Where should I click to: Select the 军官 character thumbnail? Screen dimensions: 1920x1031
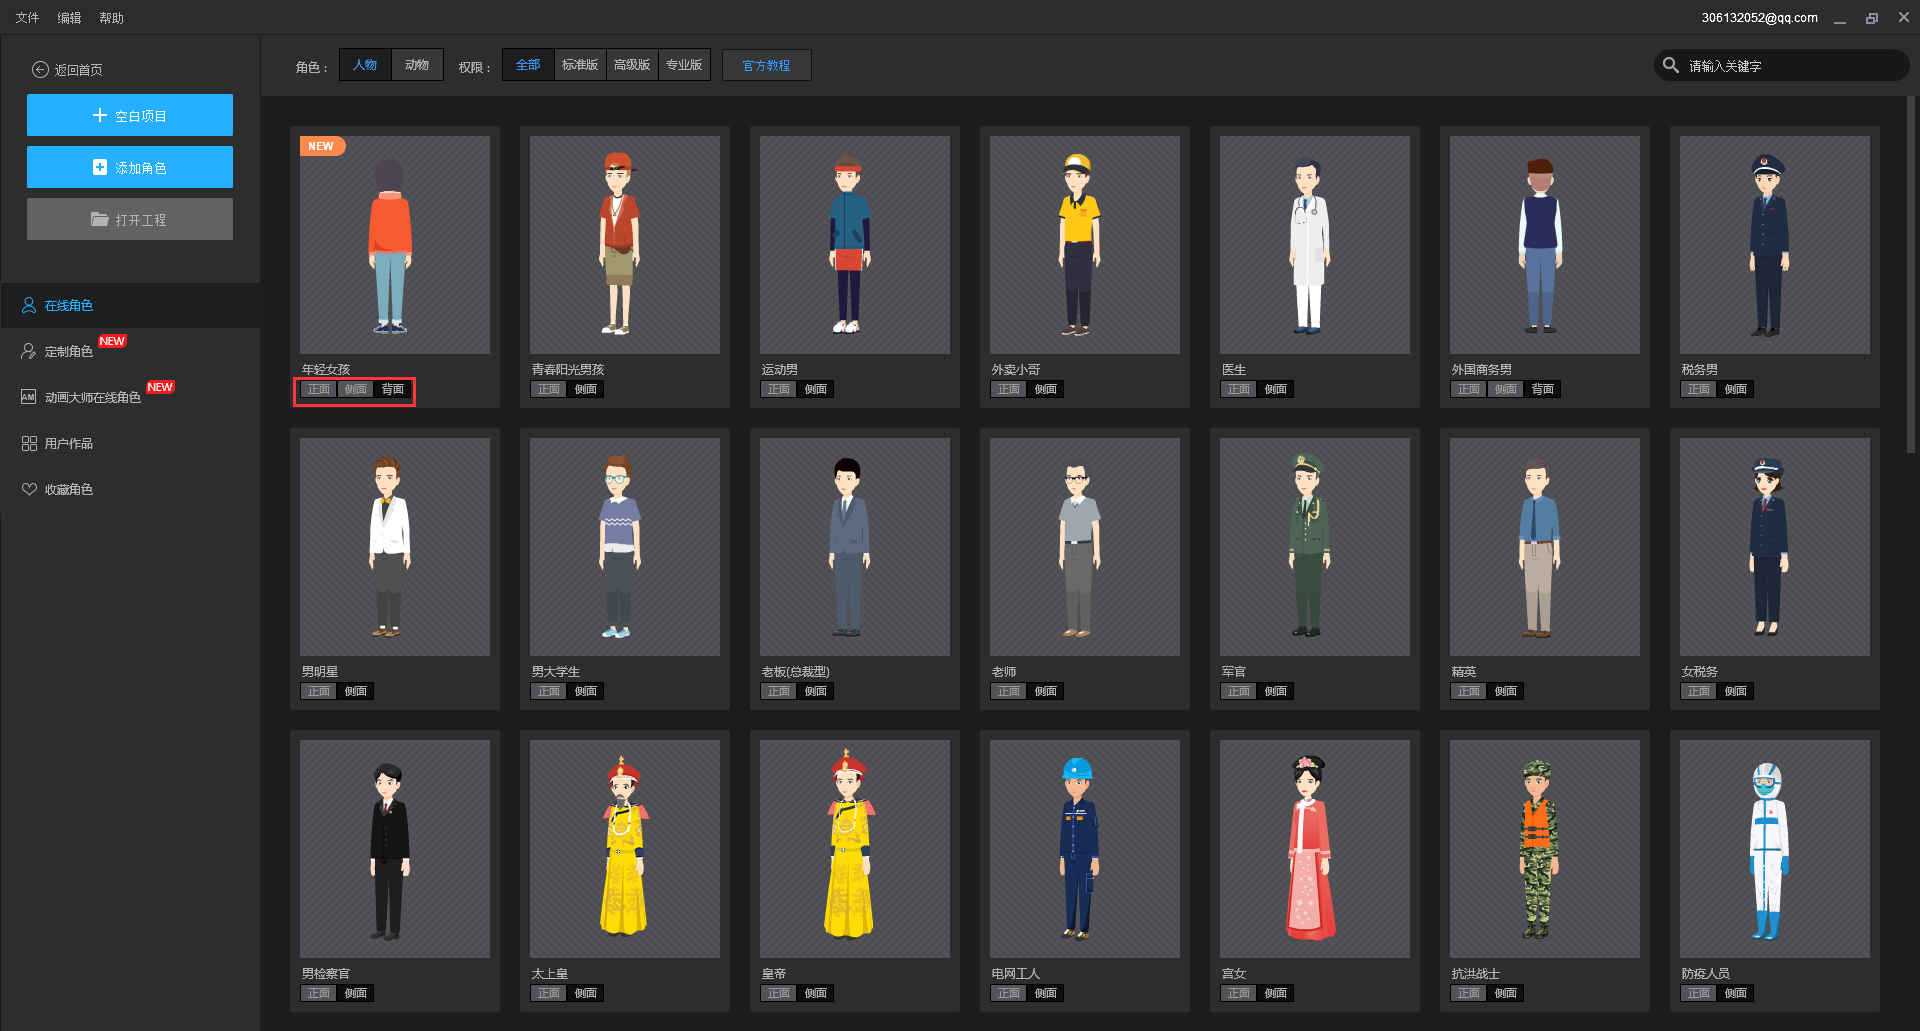pyautogui.click(x=1315, y=547)
